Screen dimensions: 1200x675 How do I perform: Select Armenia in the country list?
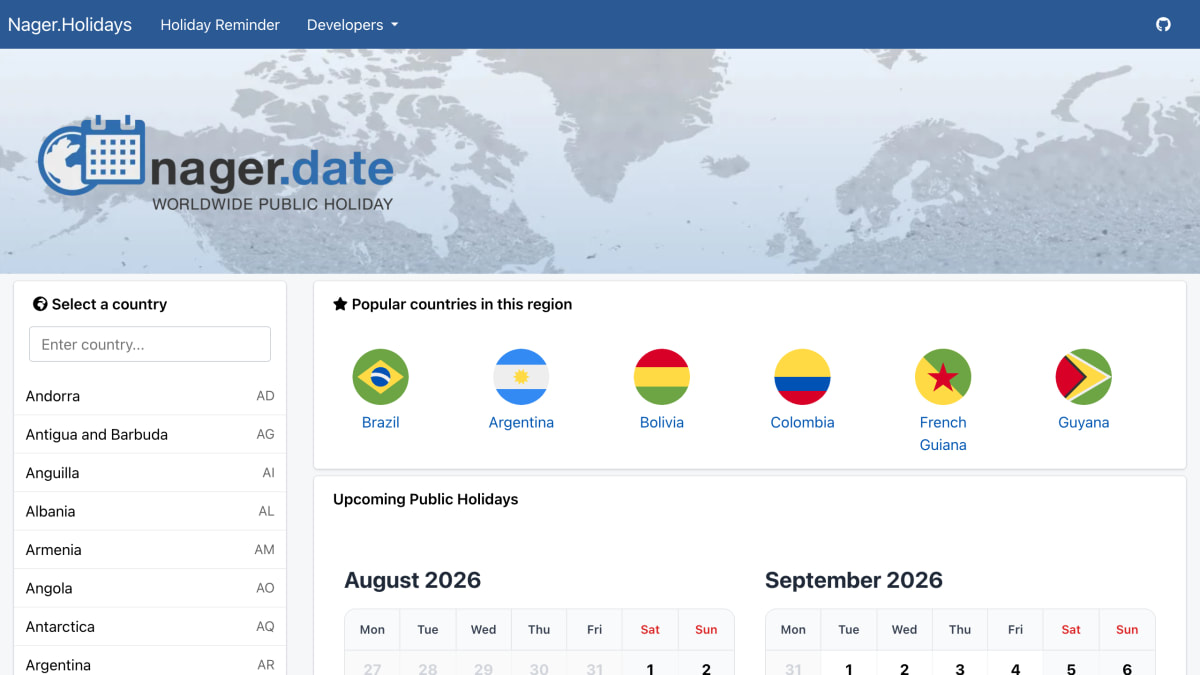[150, 550]
